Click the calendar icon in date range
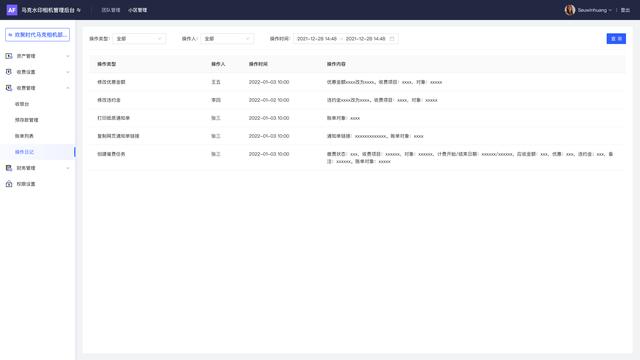This screenshot has width=640, height=360. [x=392, y=39]
